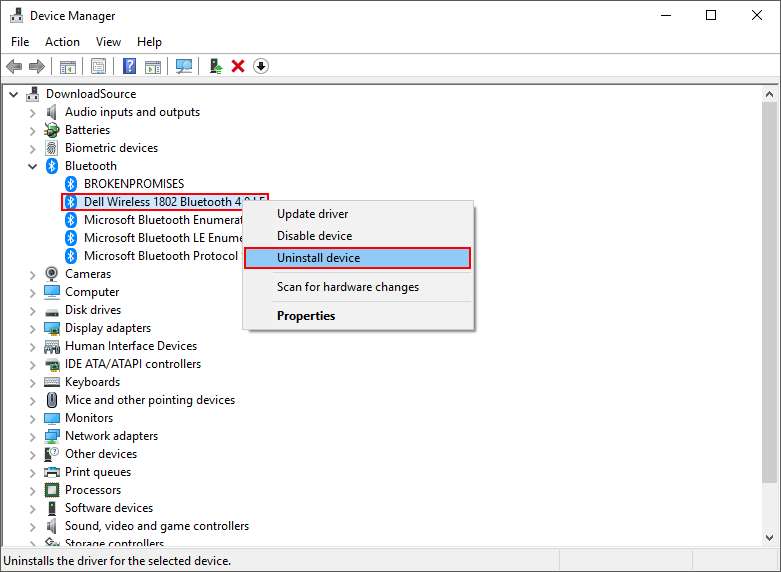Click the scrollbar down arrow
781x572 pixels.
point(769,538)
